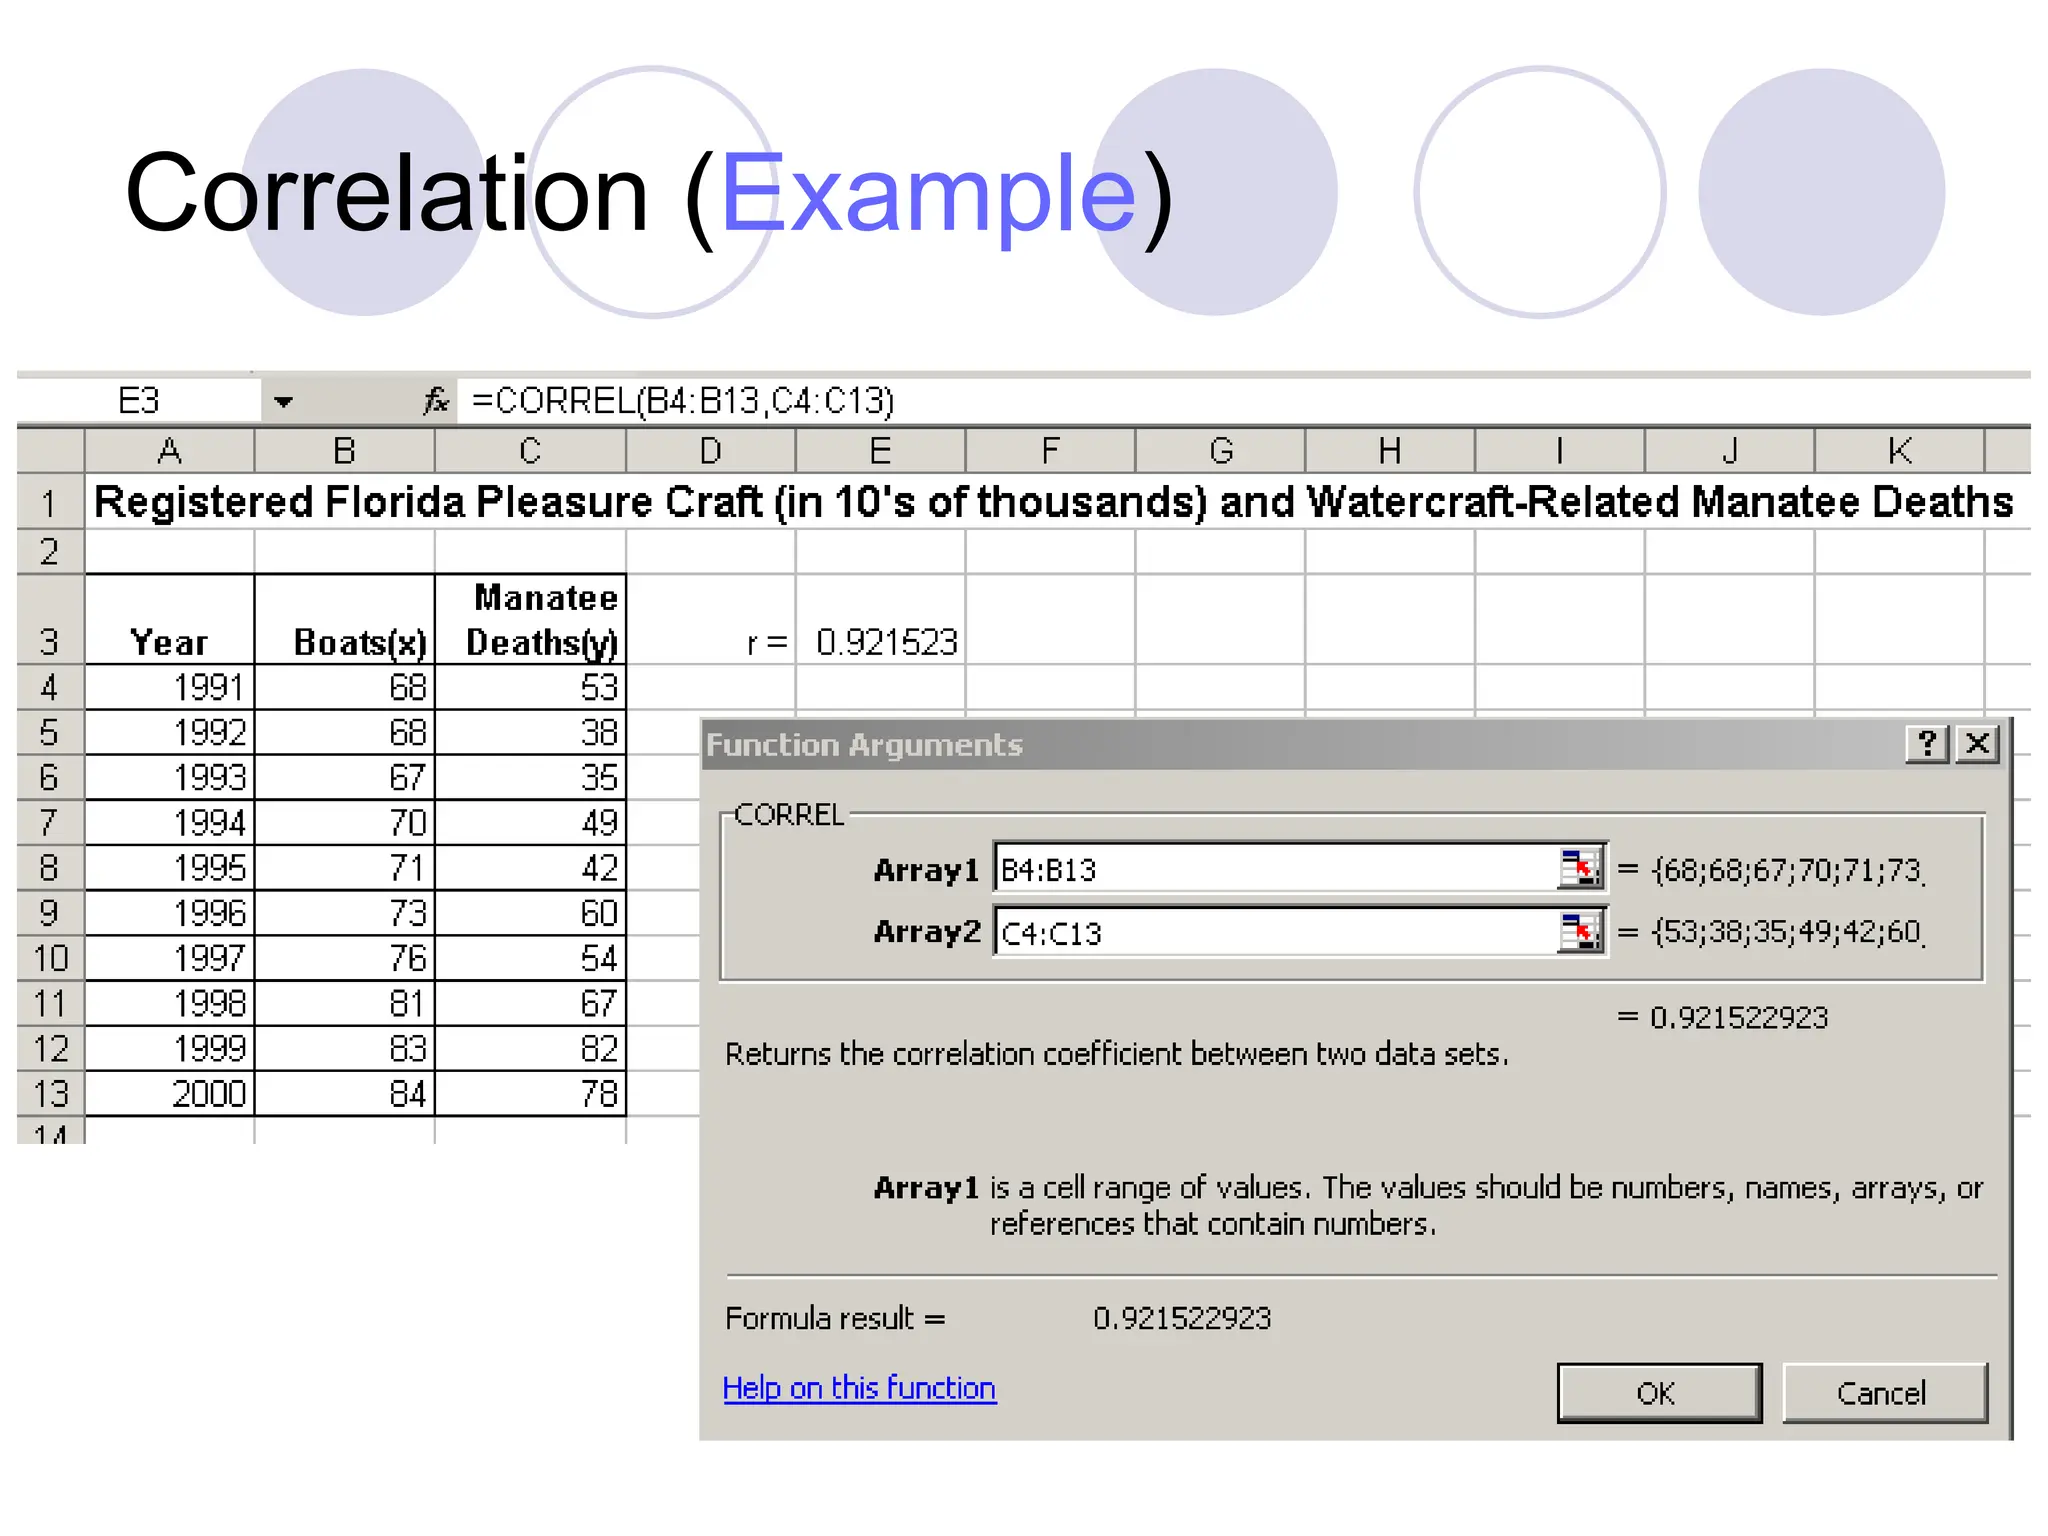Click the Boats(x) header cell
2048x1536 pixels.
[345, 620]
